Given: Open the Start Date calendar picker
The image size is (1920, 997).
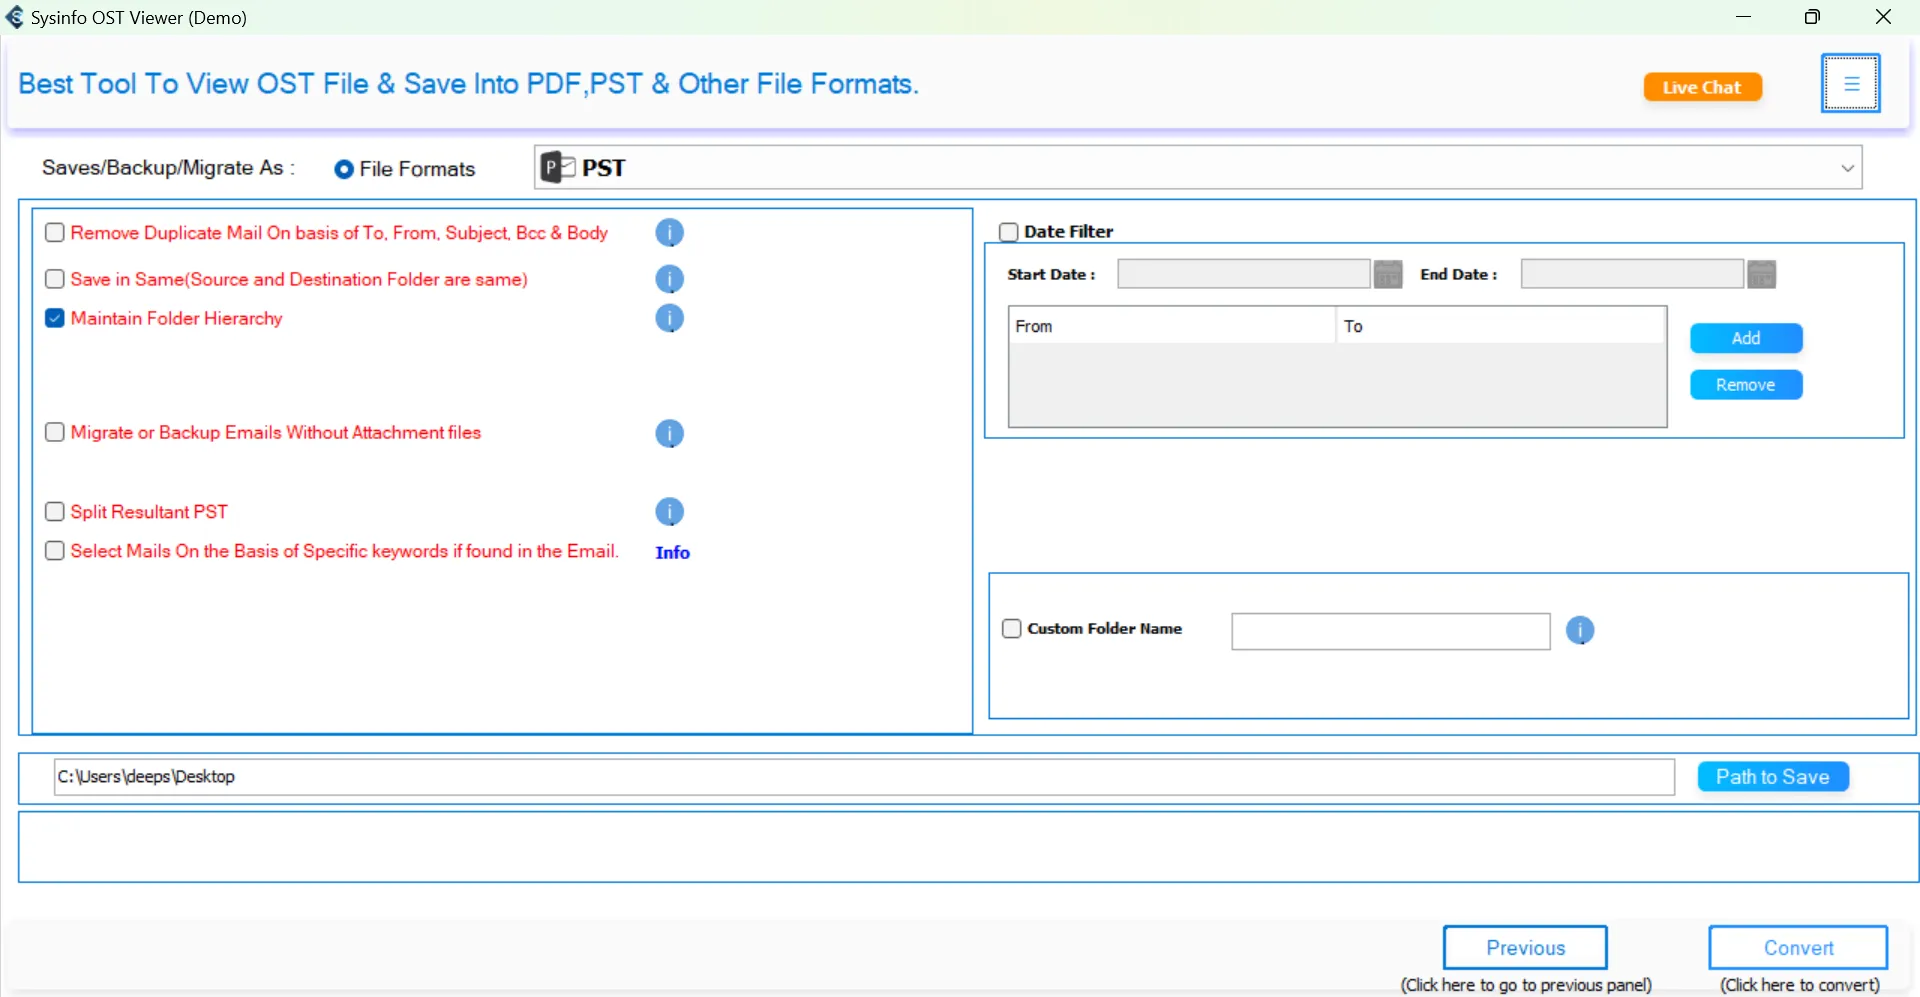Looking at the screenshot, I should click(x=1388, y=274).
